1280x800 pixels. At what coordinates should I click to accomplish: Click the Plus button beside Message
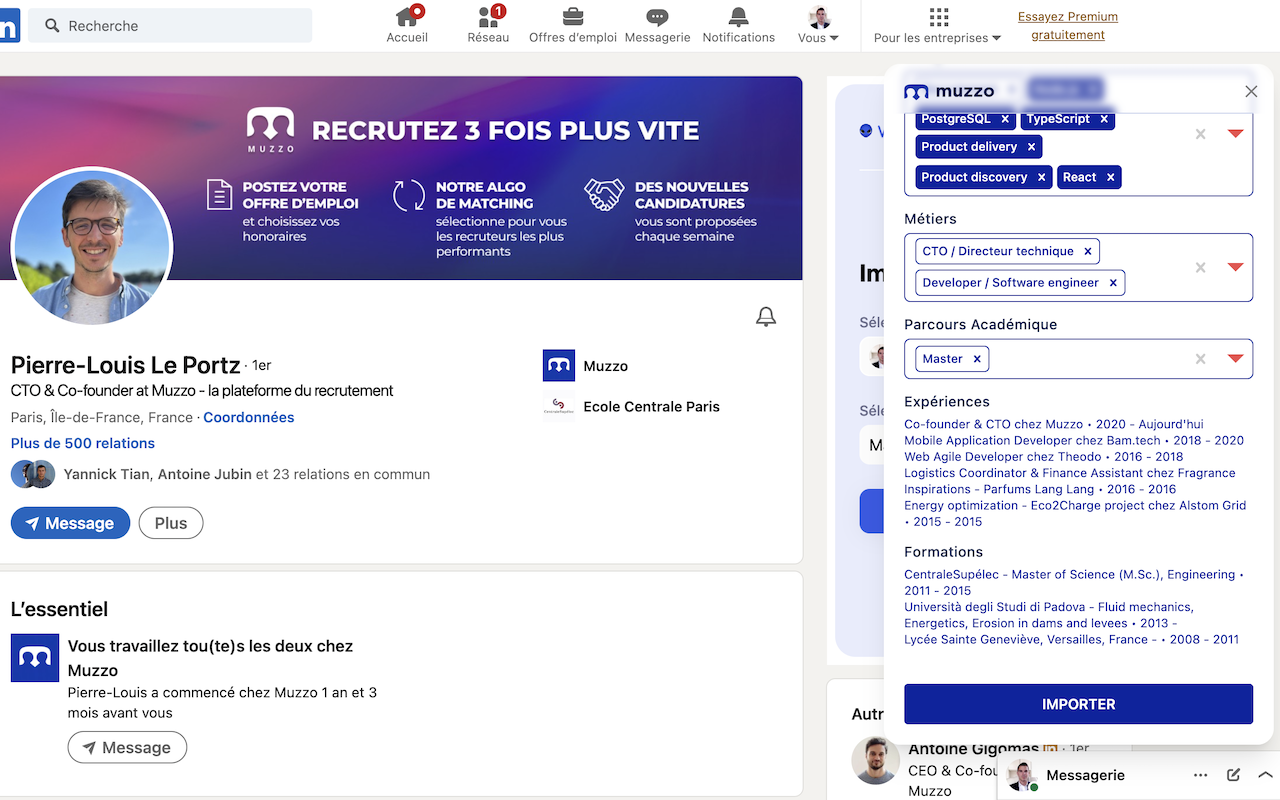click(x=171, y=523)
